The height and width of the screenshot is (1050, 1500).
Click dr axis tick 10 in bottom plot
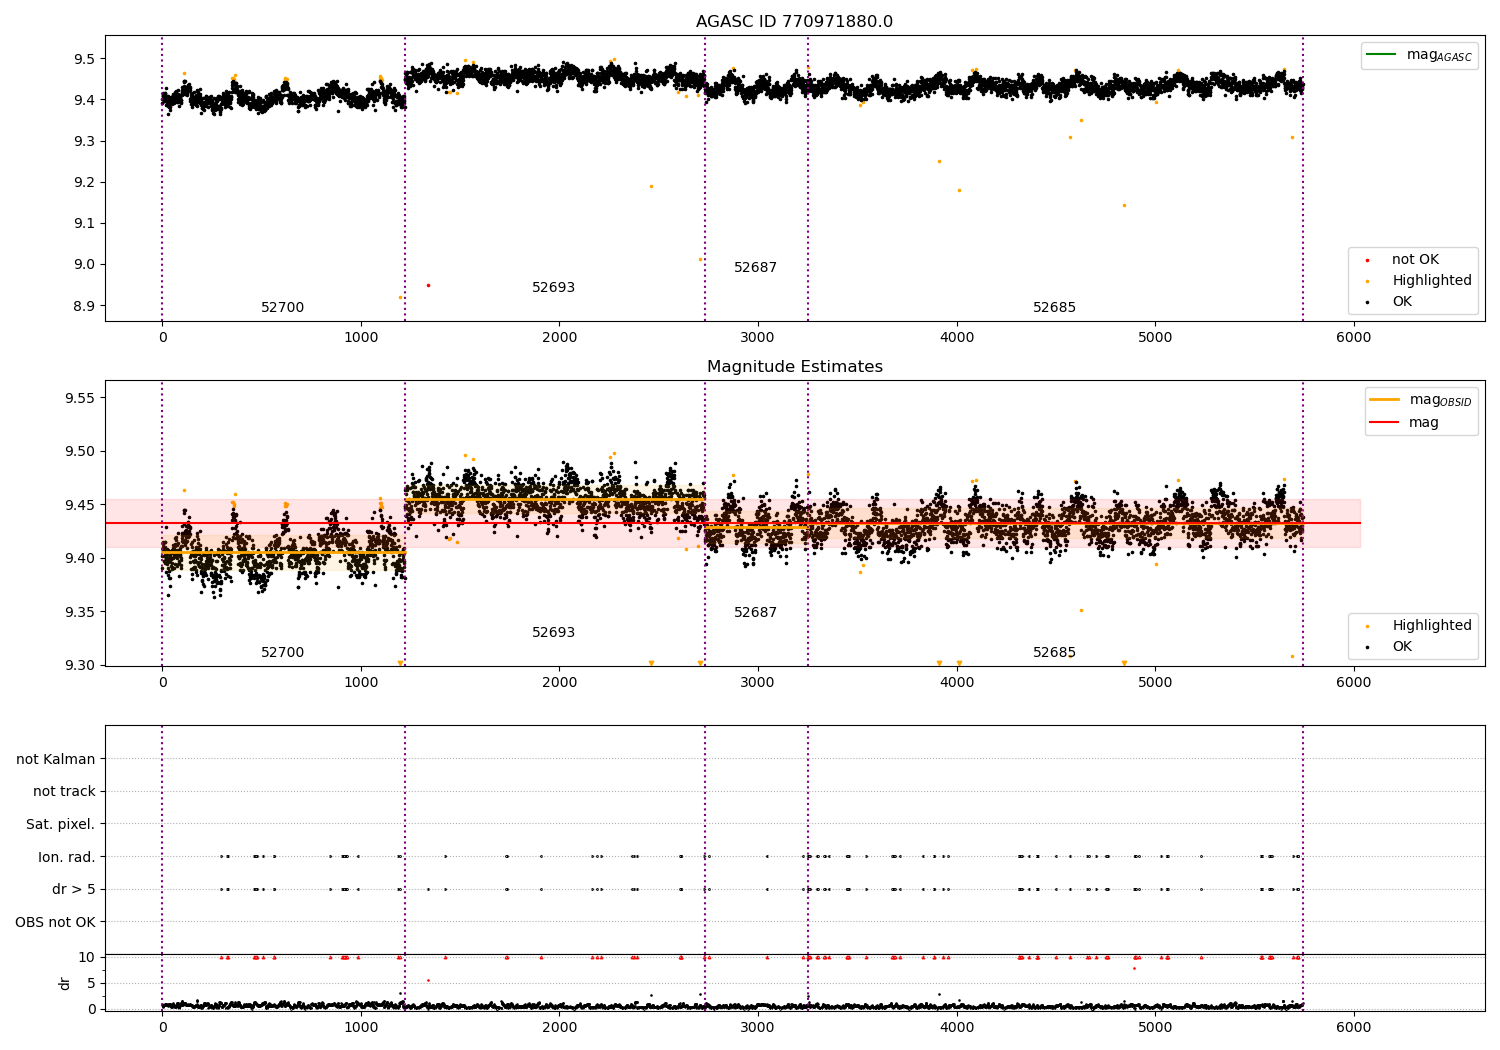[x=87, y=958]
